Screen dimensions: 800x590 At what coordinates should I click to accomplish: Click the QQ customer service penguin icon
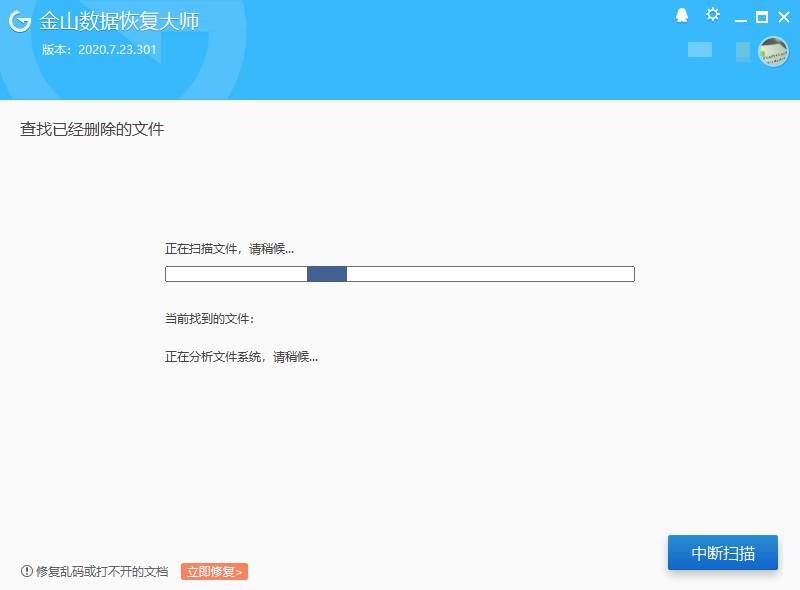pyautogui.click(x=681, y=16)
